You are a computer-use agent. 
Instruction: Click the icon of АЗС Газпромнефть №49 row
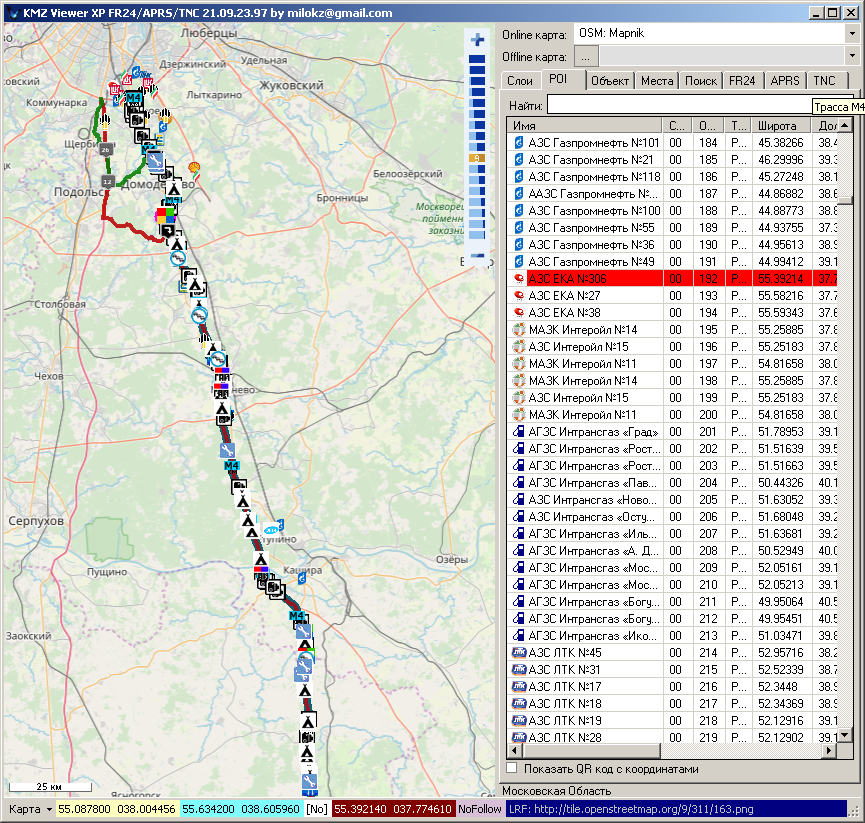(518, 262)
